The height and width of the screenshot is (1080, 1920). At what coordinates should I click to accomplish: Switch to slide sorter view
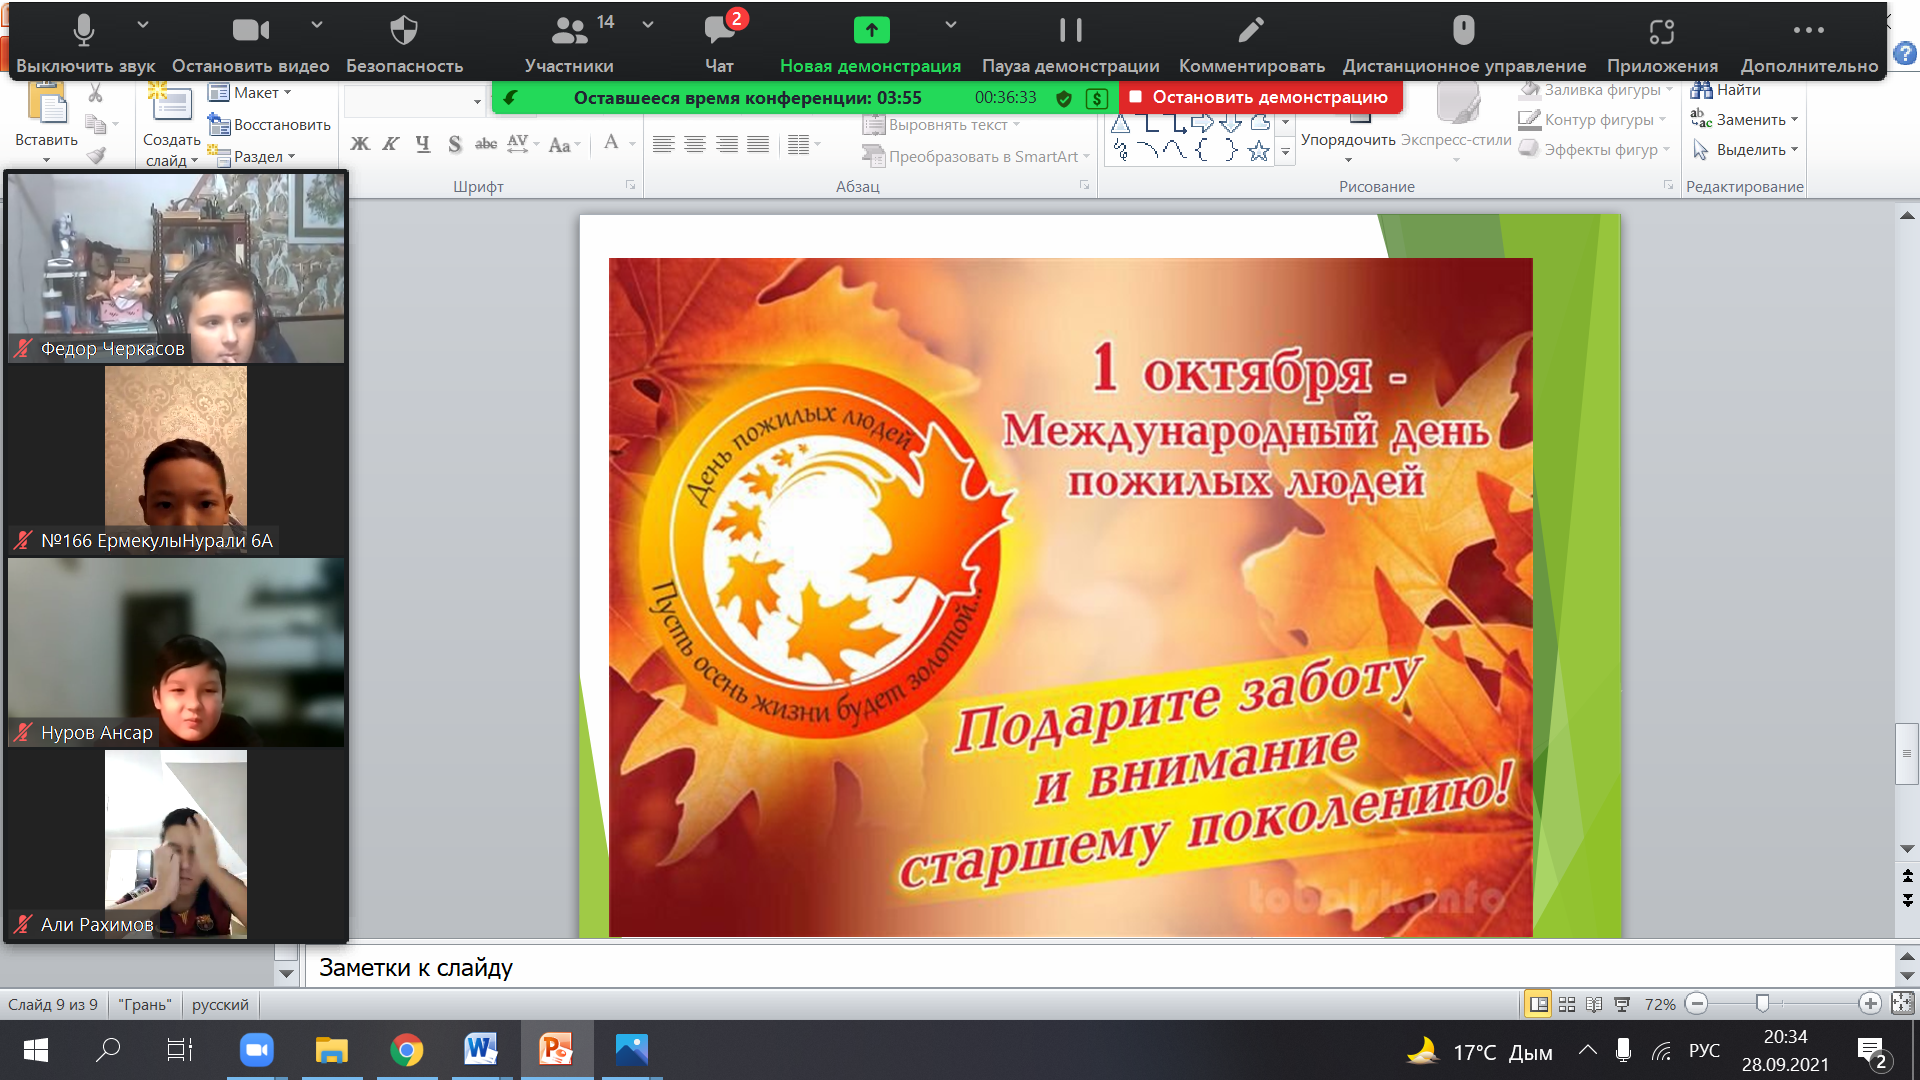1567,1004
